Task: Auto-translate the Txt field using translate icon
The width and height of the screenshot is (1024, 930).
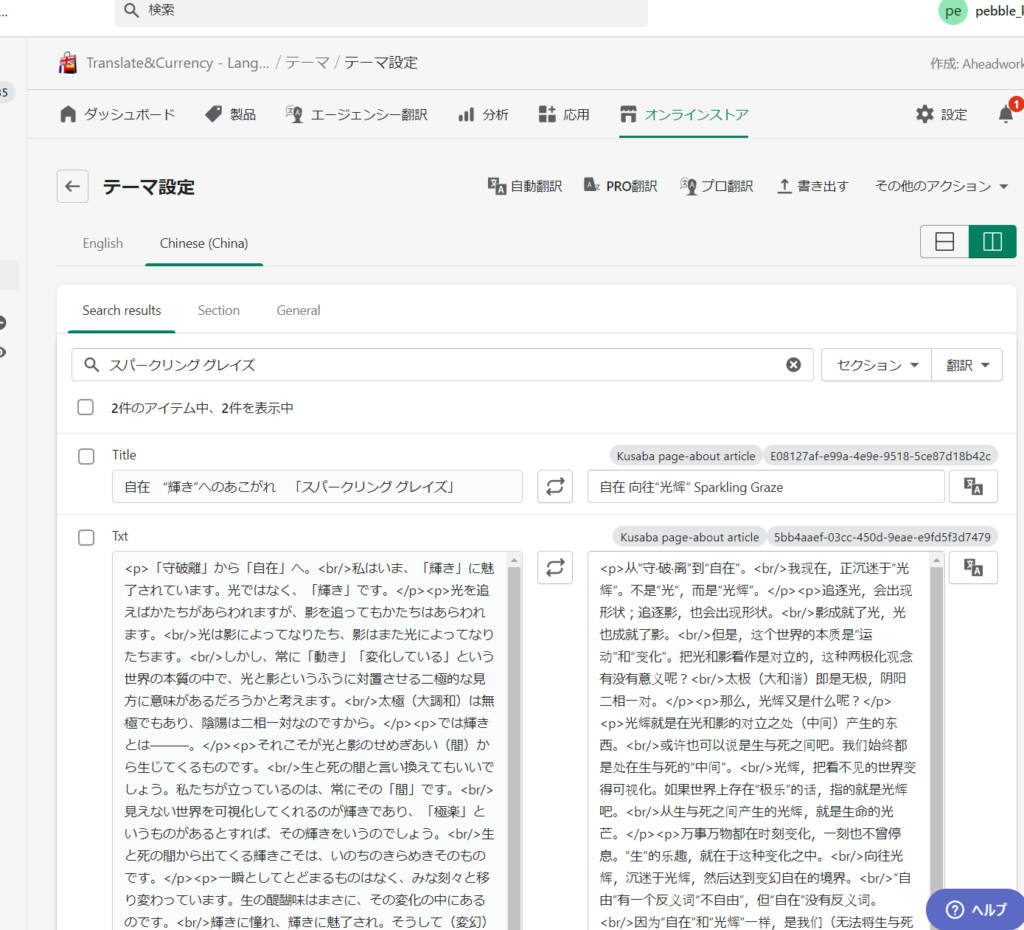Action: coord(973,568)
